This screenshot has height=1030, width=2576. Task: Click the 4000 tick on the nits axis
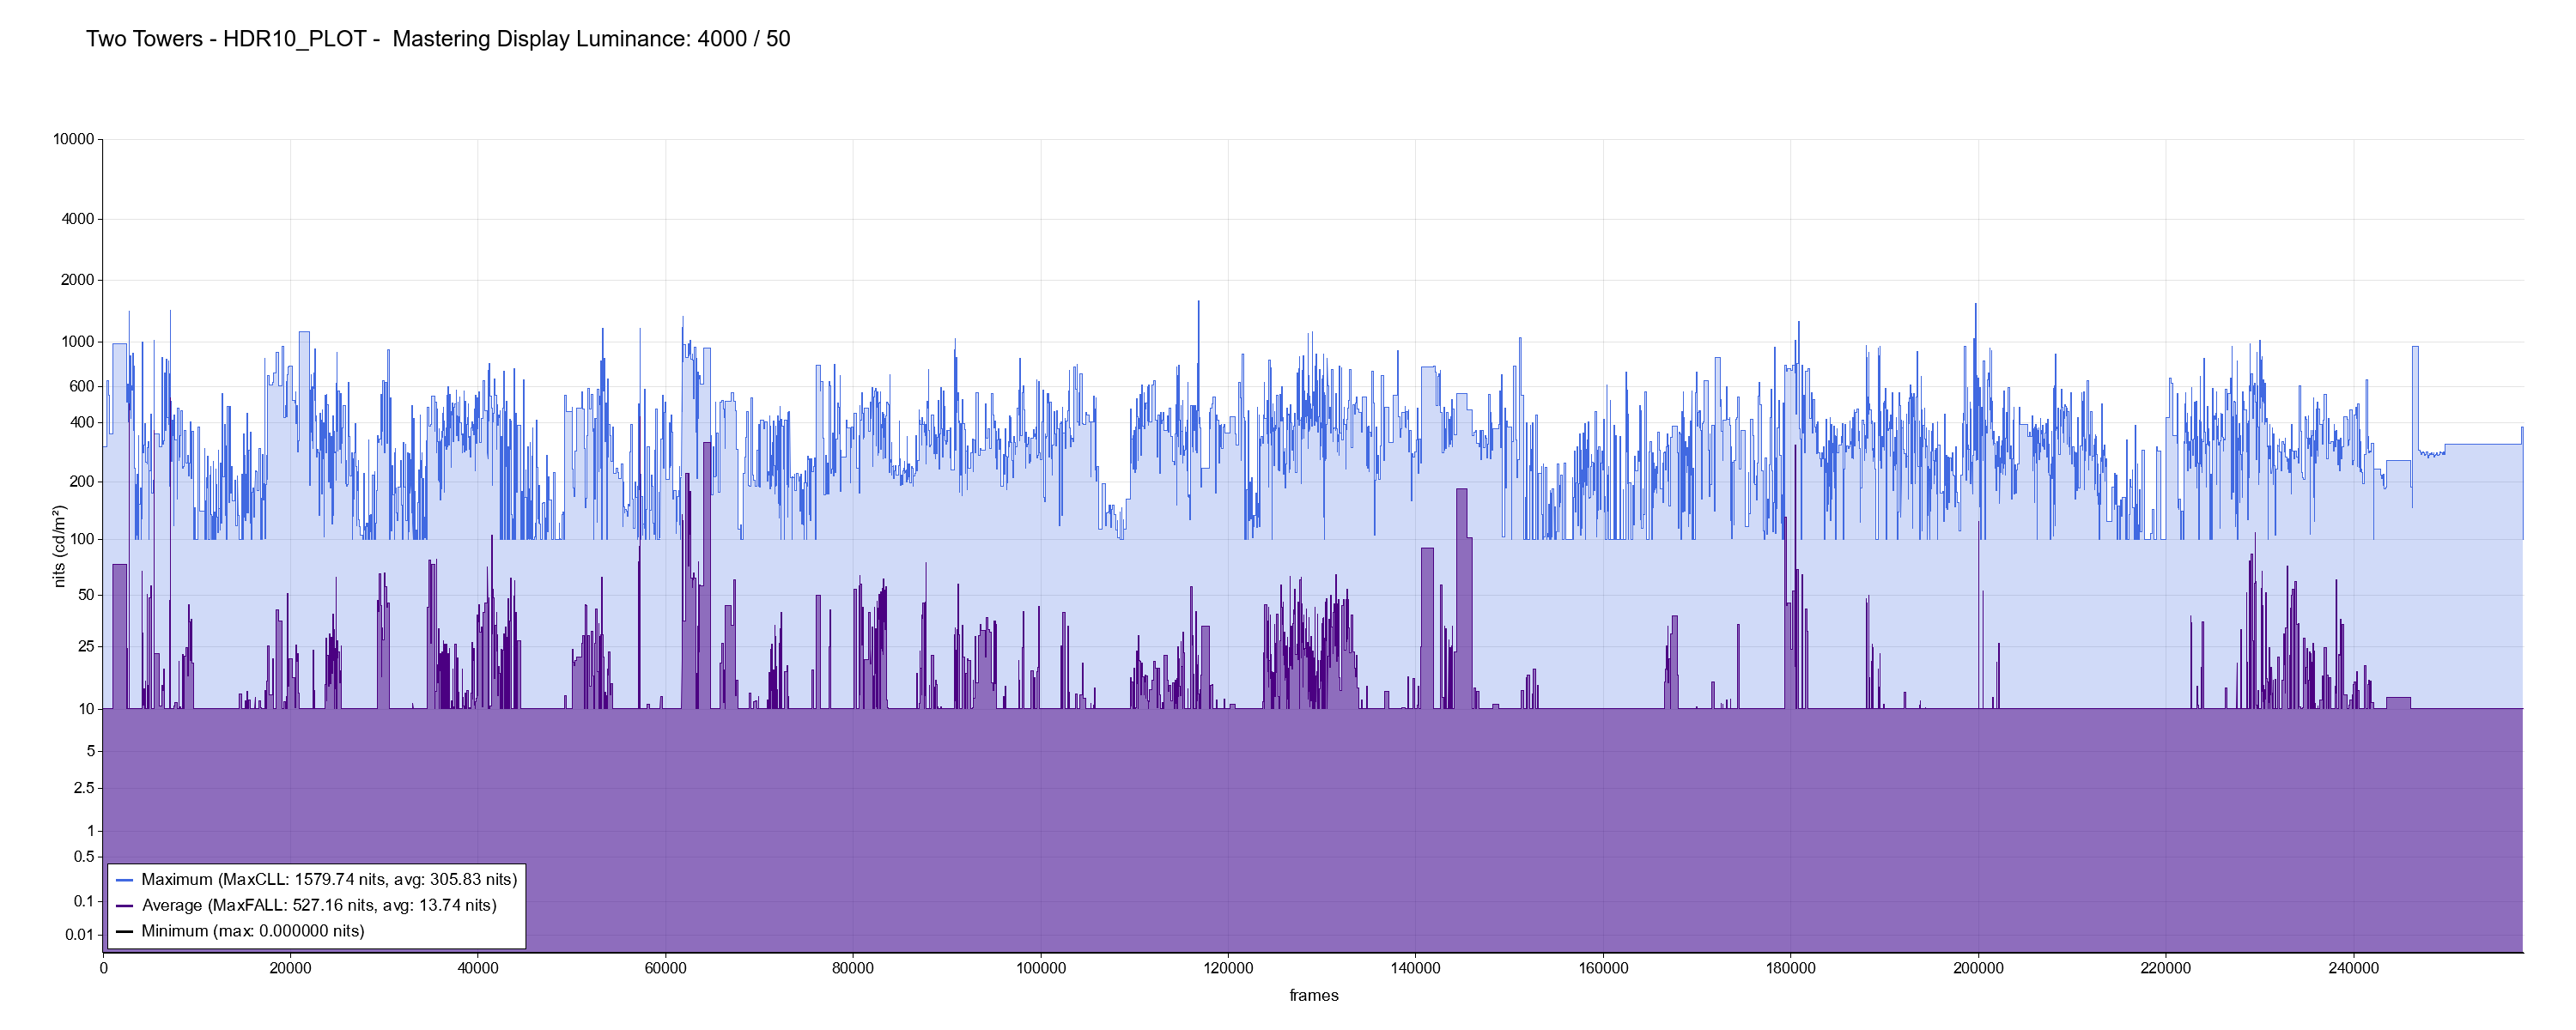click(77, 219)
